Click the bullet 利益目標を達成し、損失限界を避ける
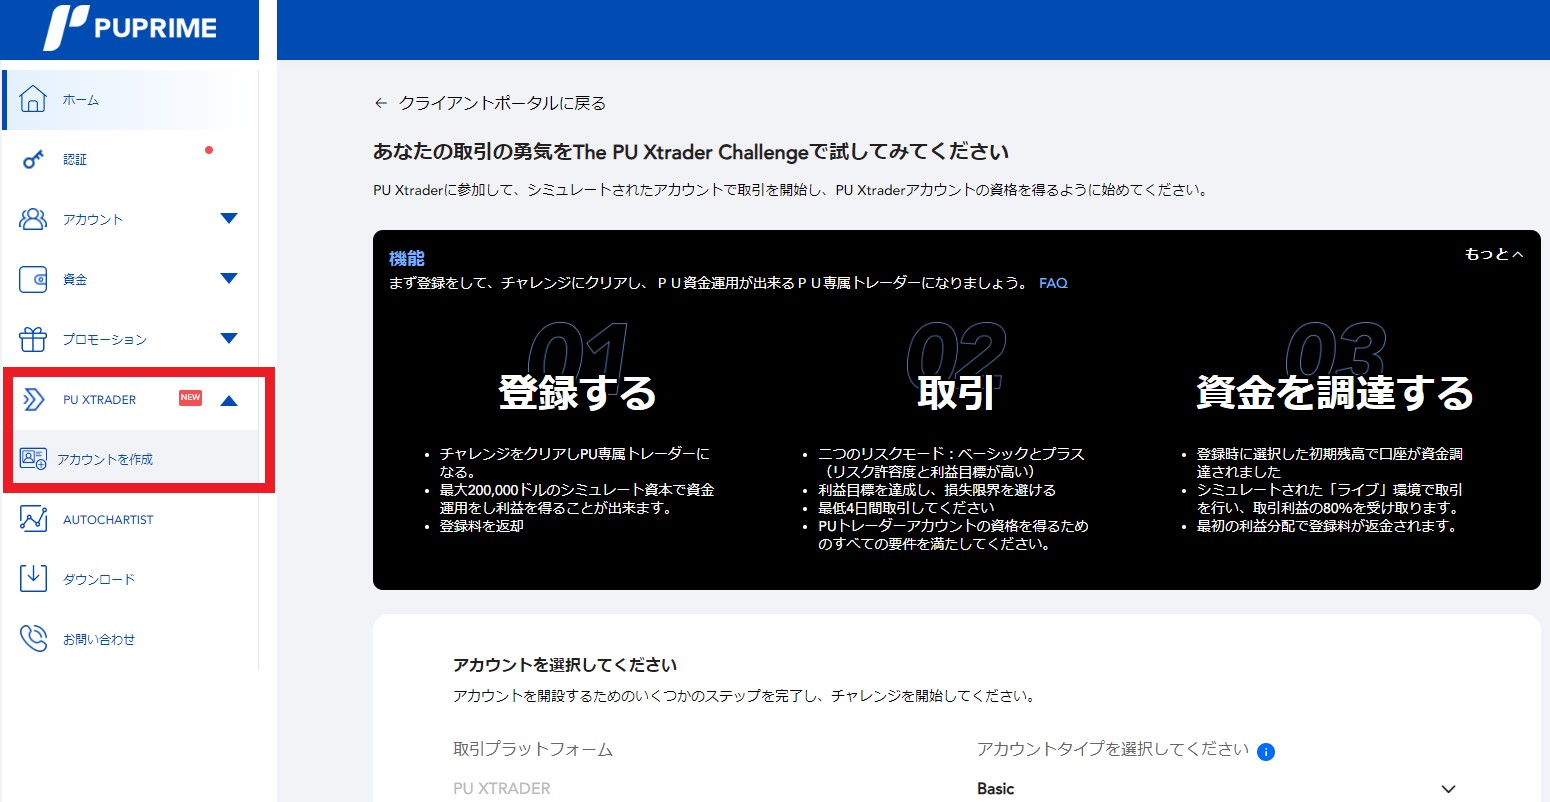Viewport: 1550px width, 802px height. tap(937, 490)
